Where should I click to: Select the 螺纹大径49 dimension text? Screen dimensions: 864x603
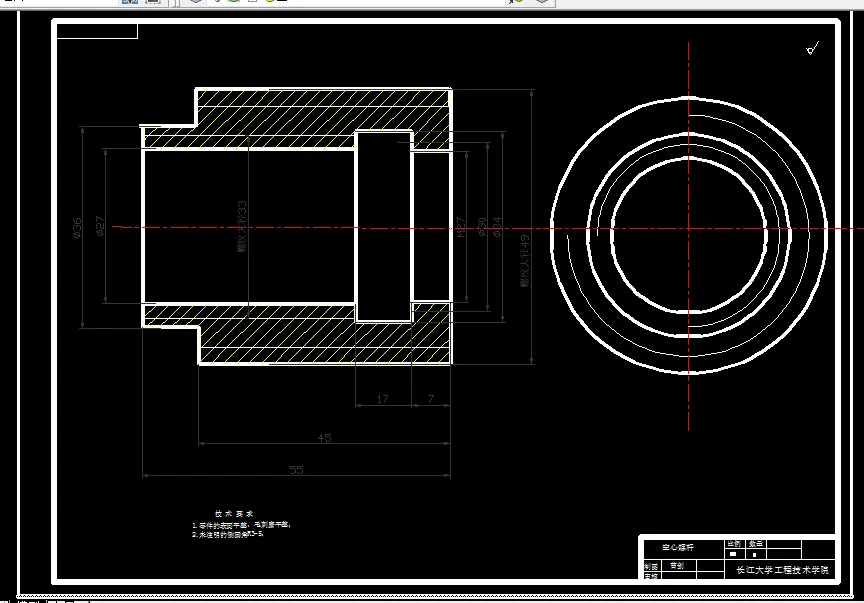525,261
